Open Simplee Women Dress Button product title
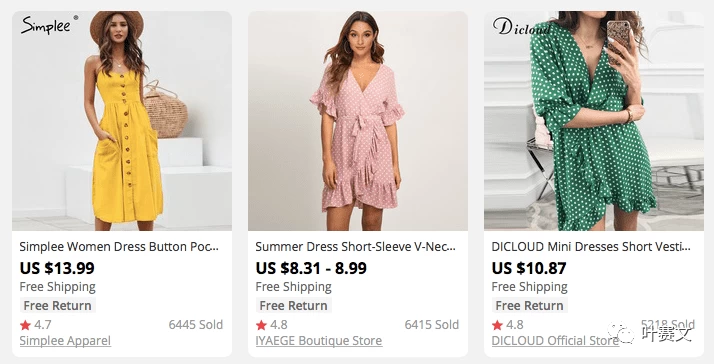The height and width of the screenshot is (364, 714). click(119, 247)
